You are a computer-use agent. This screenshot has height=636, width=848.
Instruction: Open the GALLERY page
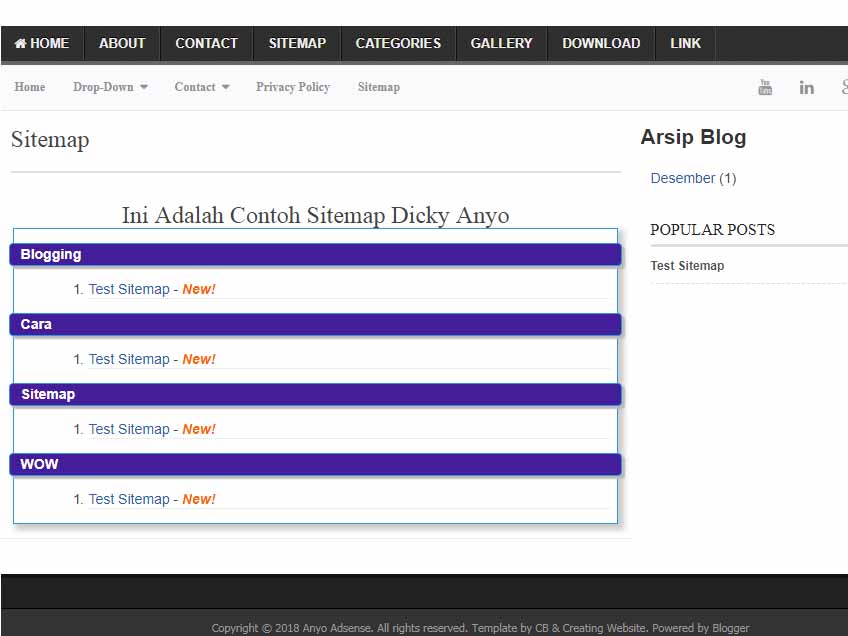501,43
